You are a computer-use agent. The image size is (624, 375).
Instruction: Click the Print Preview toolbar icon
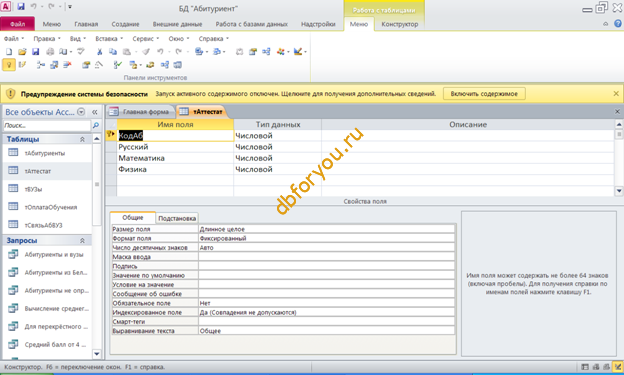click(63, 52)
